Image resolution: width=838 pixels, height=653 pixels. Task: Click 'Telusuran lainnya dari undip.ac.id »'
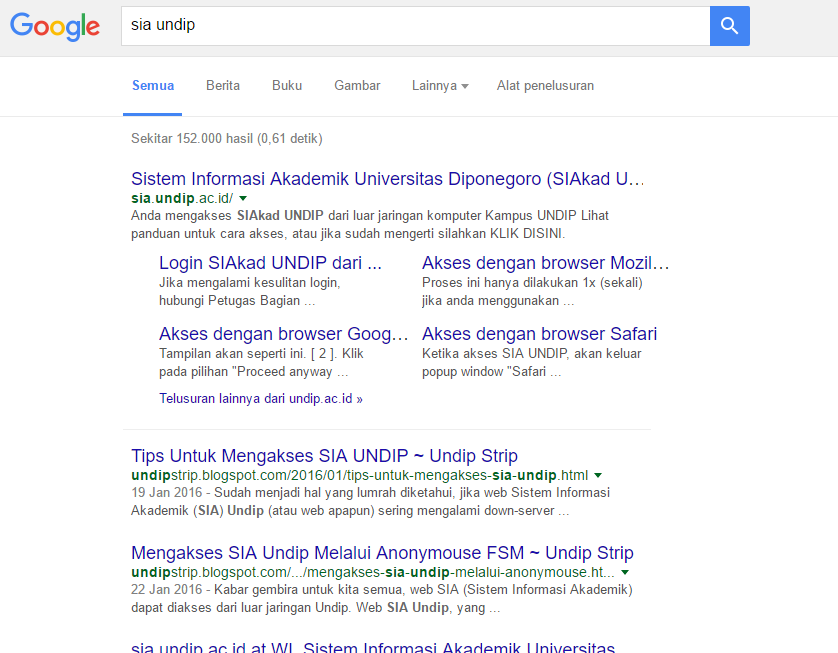(x=261, y=399)
